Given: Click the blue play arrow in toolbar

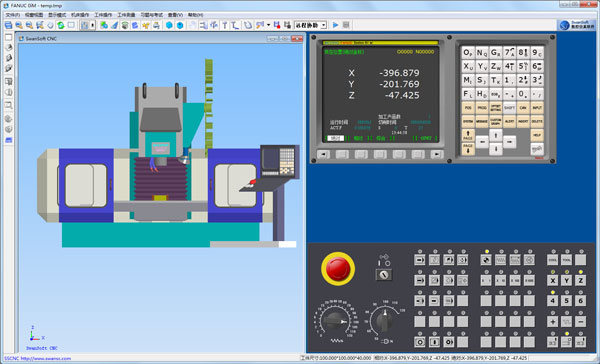Looking at the screenshot, I should click(x=336, y=25).
